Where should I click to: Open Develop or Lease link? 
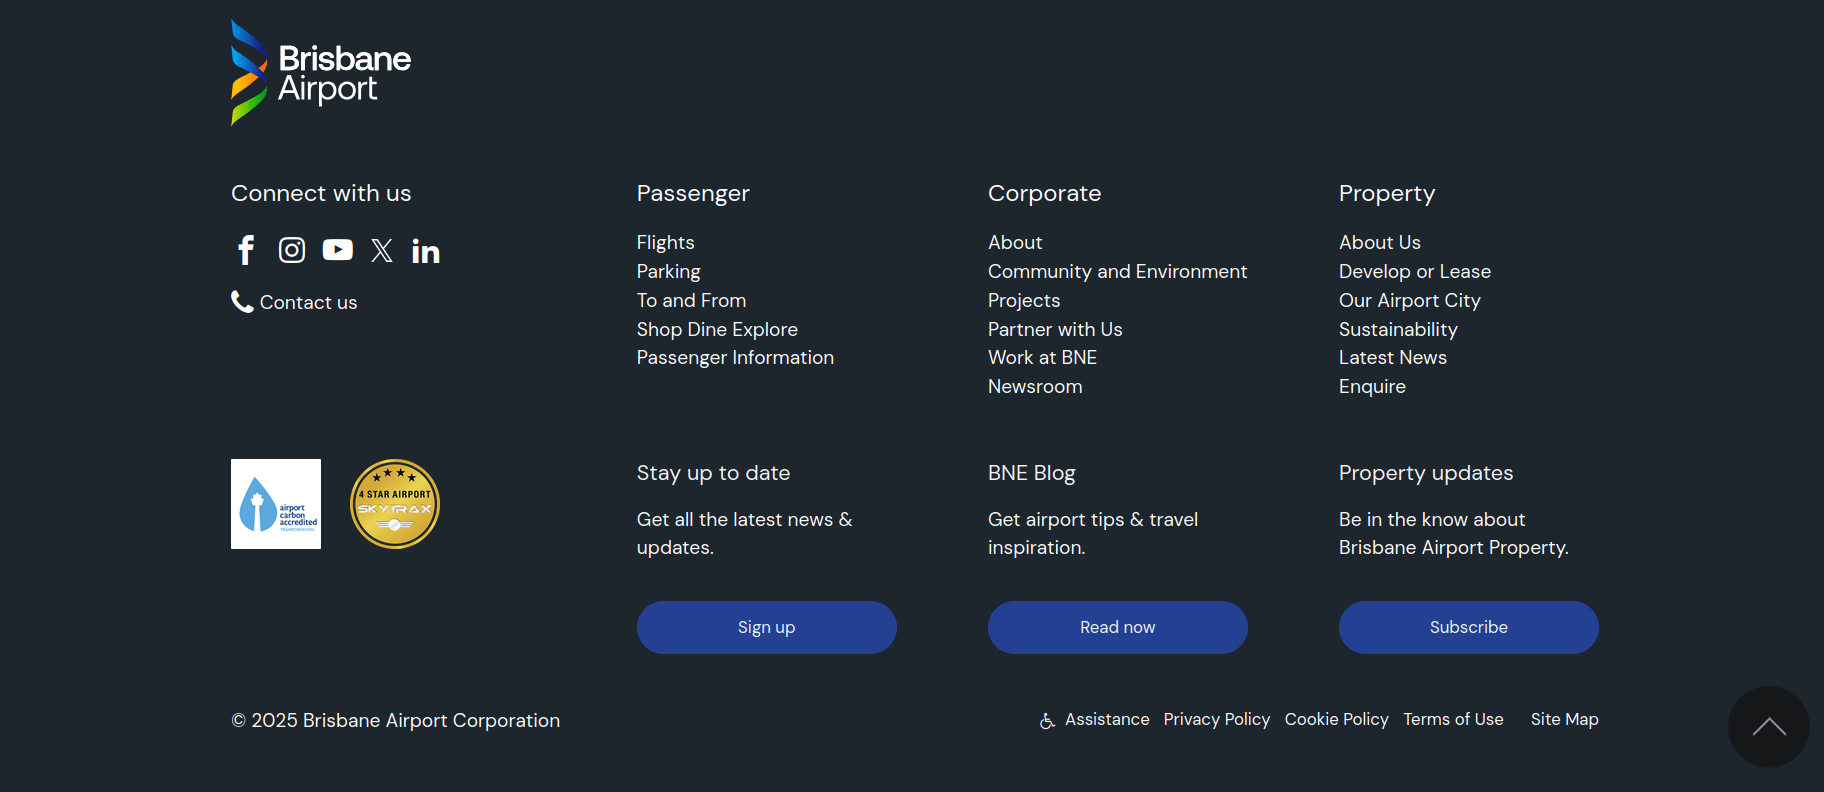[x=1414, y=272]
